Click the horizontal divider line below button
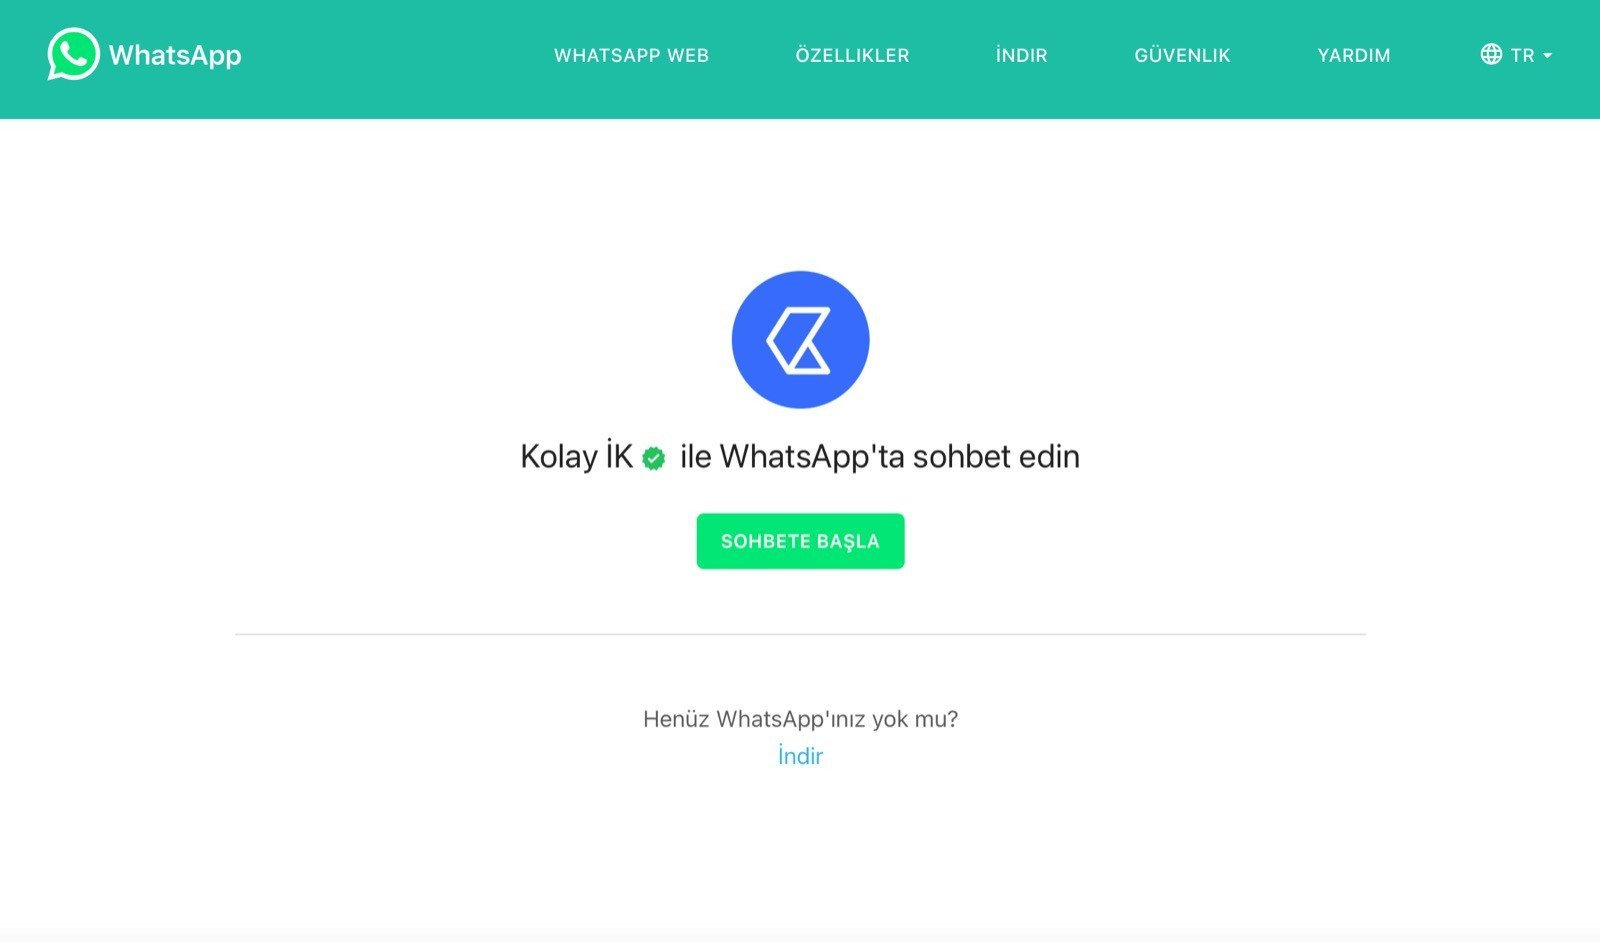Viewport: 1600px width, 942px height. click(x=800, y=634)
